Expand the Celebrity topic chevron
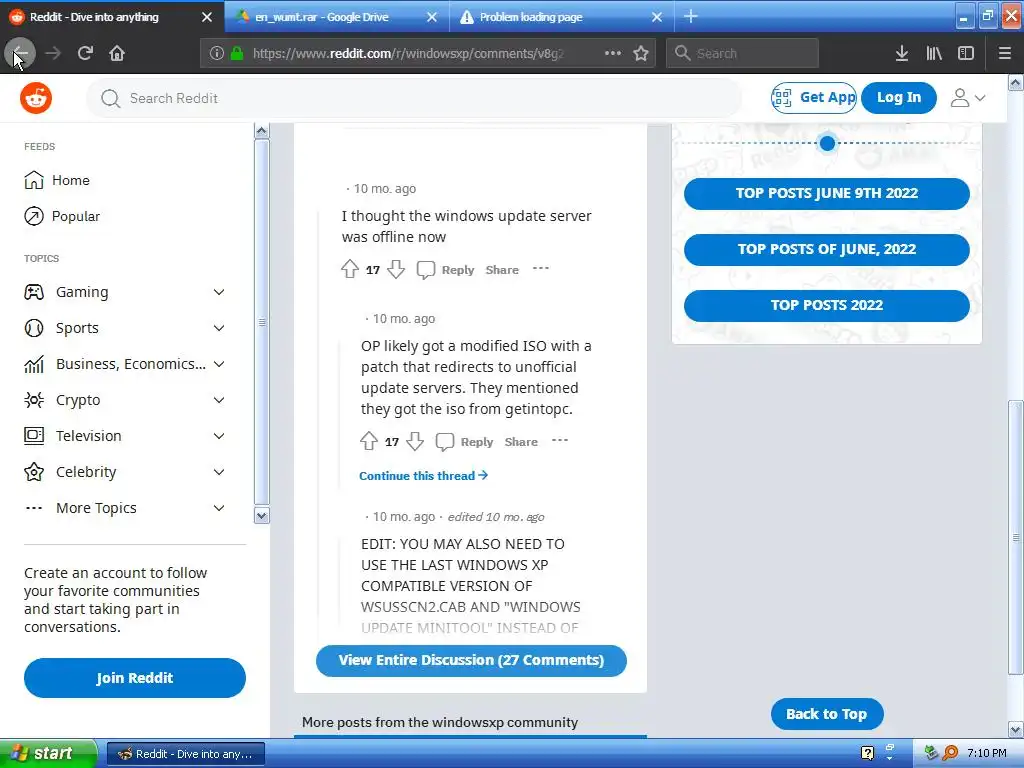Screen dimensions: 1024x768 coord(219,472)
